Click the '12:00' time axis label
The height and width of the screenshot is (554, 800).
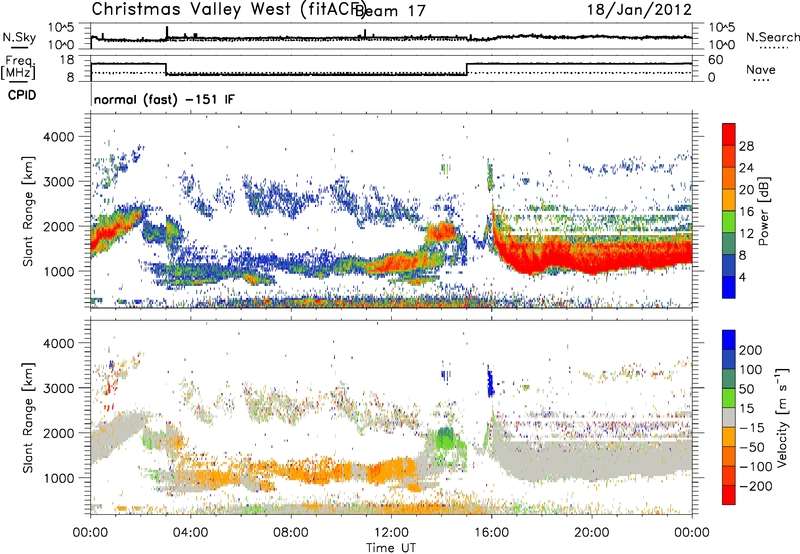391,533
